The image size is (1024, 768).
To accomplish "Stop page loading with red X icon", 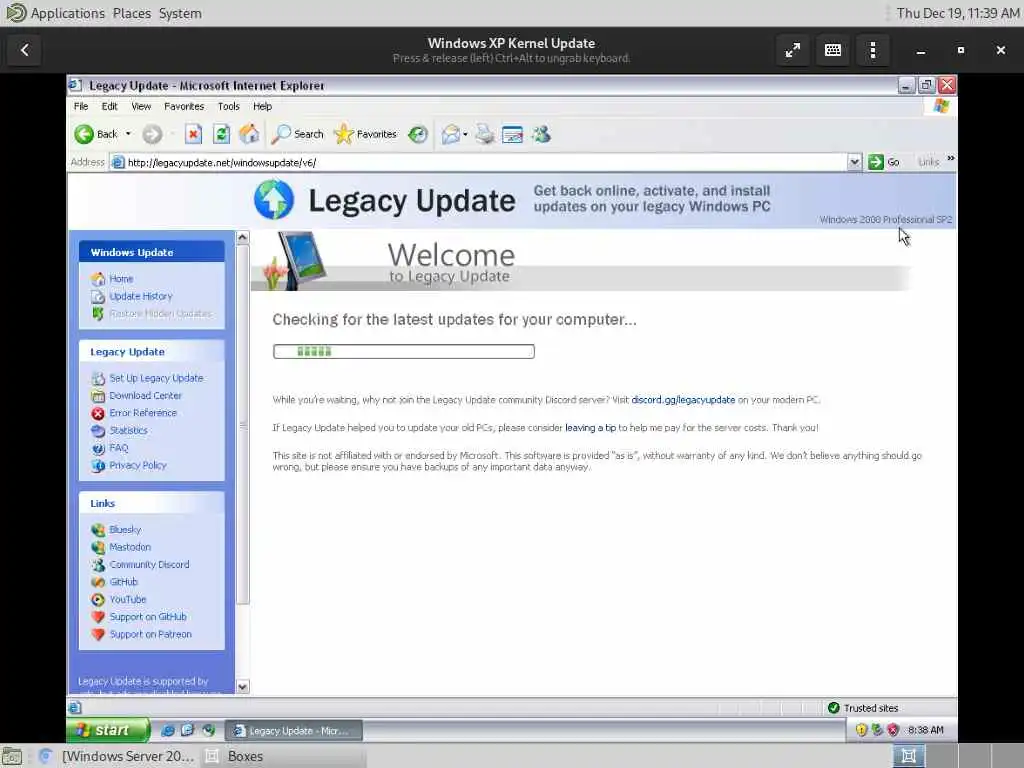I will 193,135.
